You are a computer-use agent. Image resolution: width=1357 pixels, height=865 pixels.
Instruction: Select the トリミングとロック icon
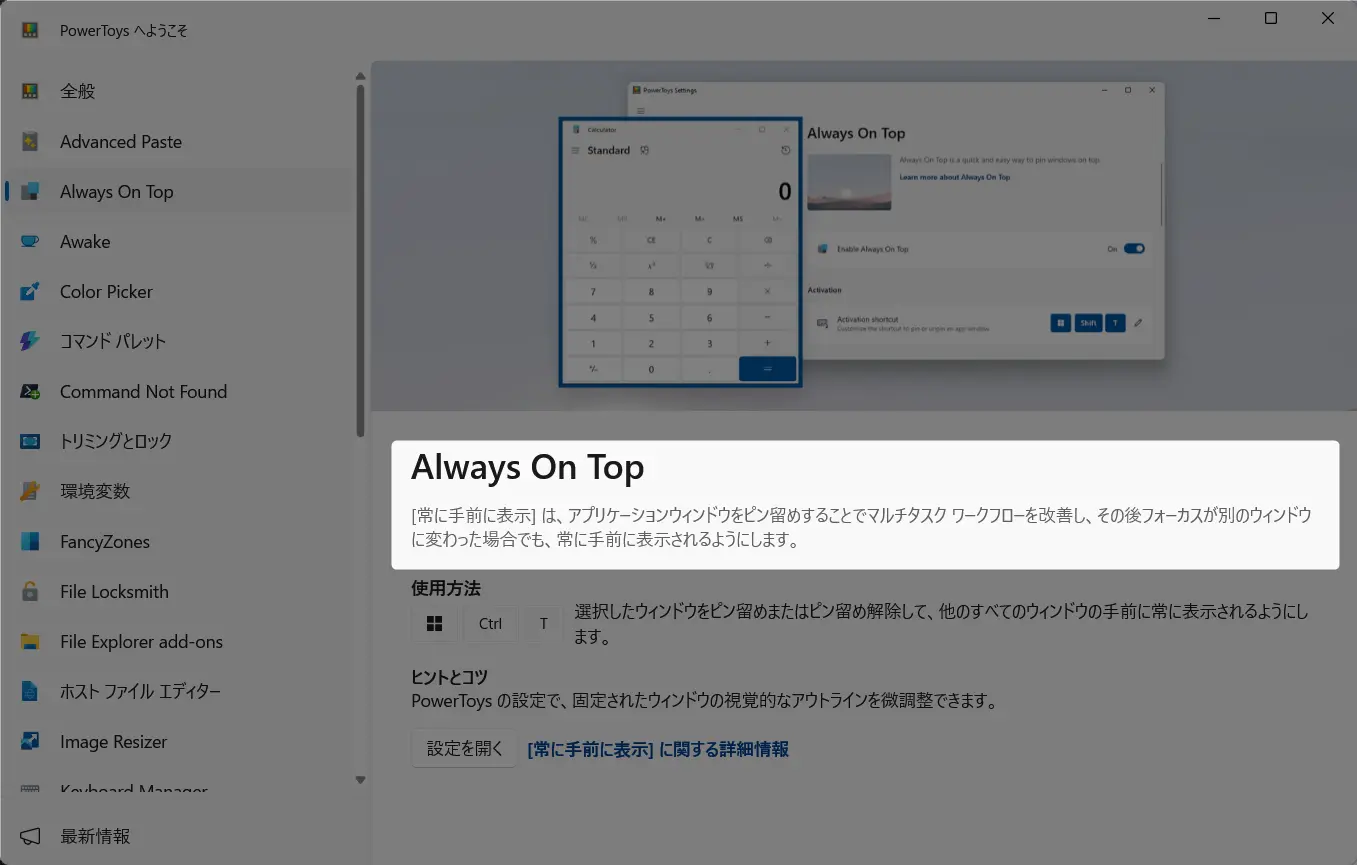coord(30,441)
